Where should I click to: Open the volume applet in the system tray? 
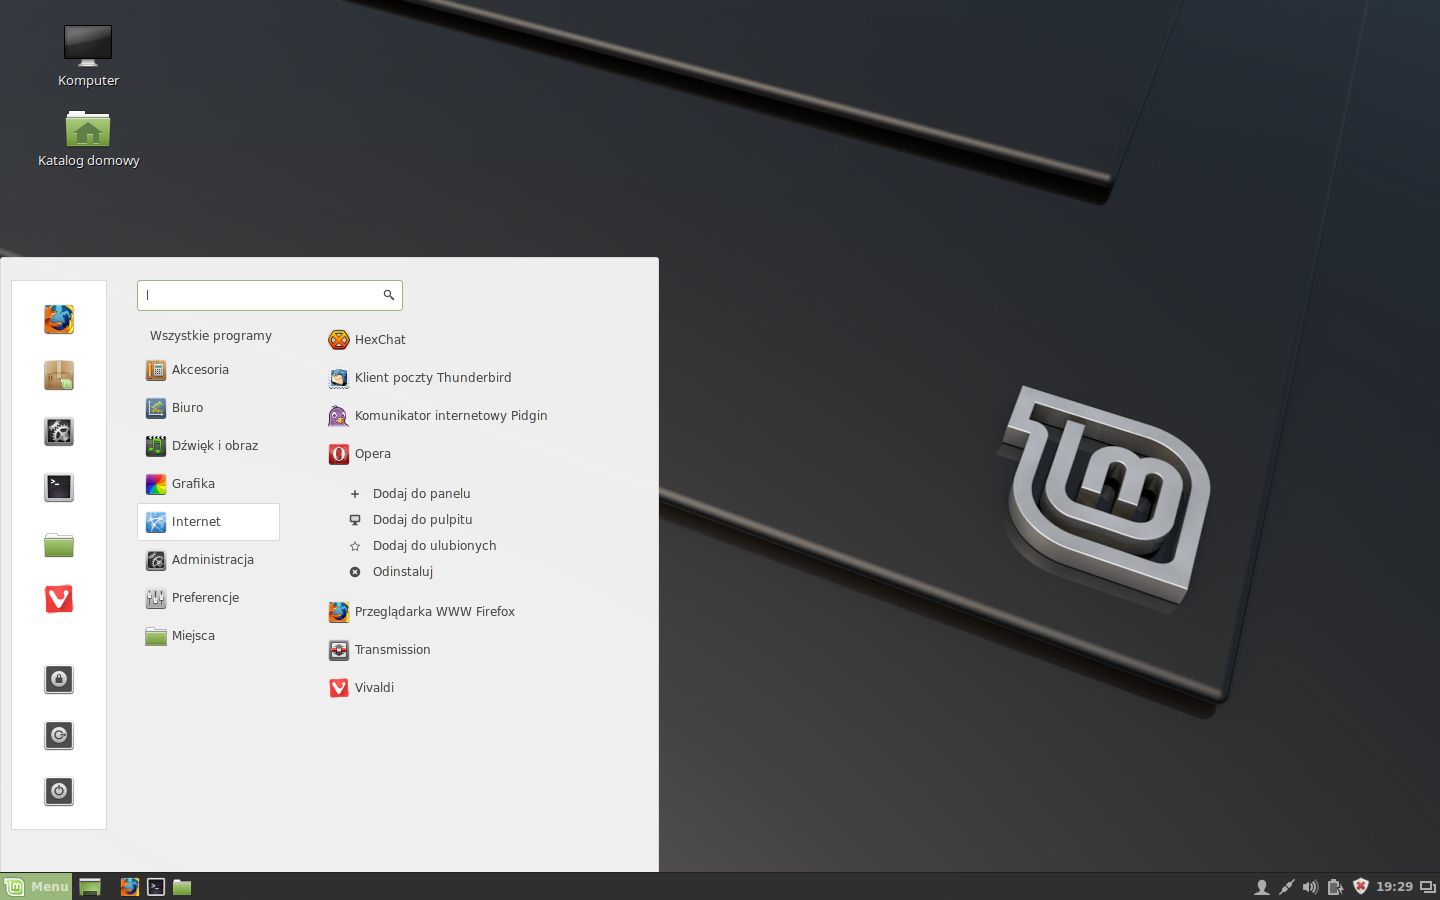tap(1311, 887)
